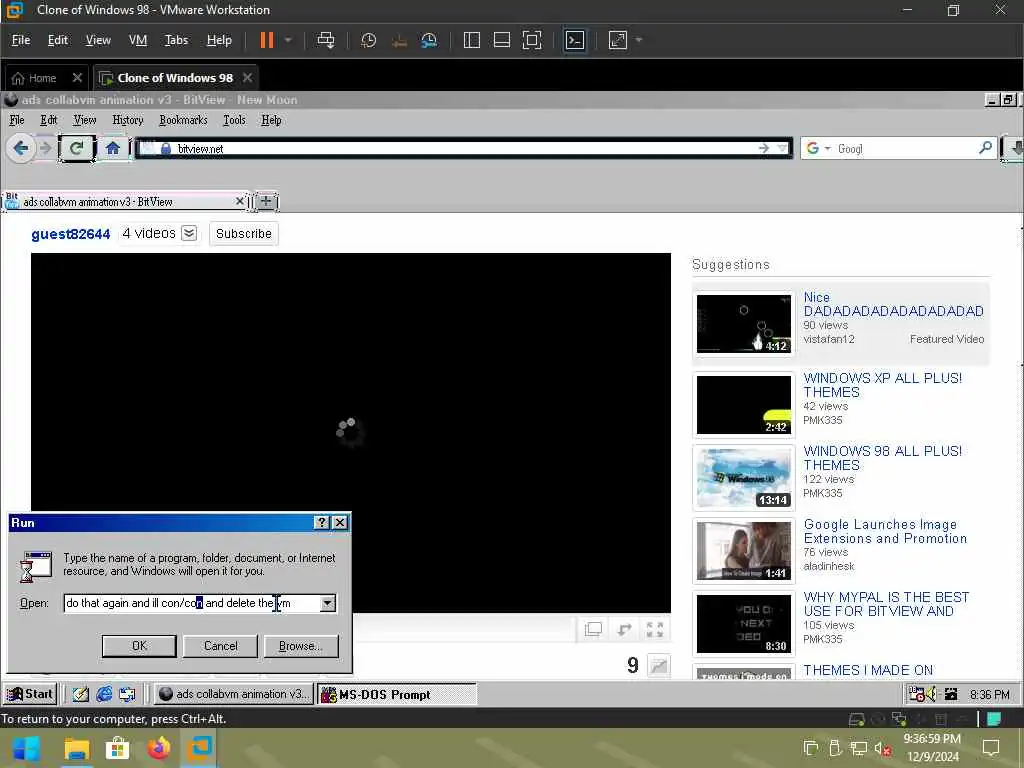1024x768 pixels.
Task: Click the VMware stretch guest display icon
Action: 617,40
